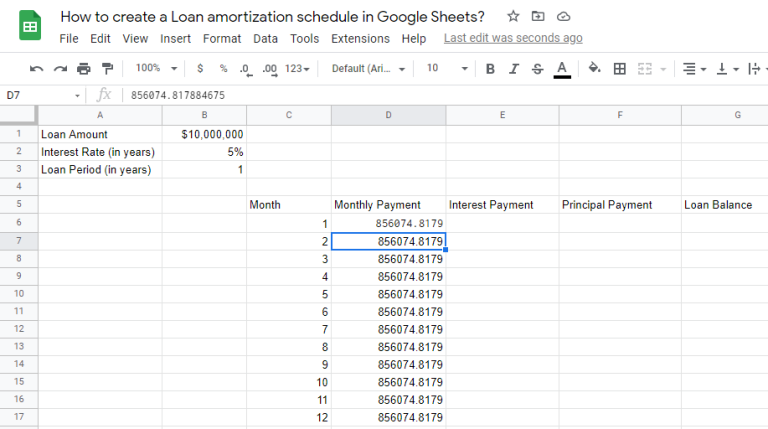This screenshot has width=768, height=429.
Task: Check the cloud save status icon
Action: [563, 17]
